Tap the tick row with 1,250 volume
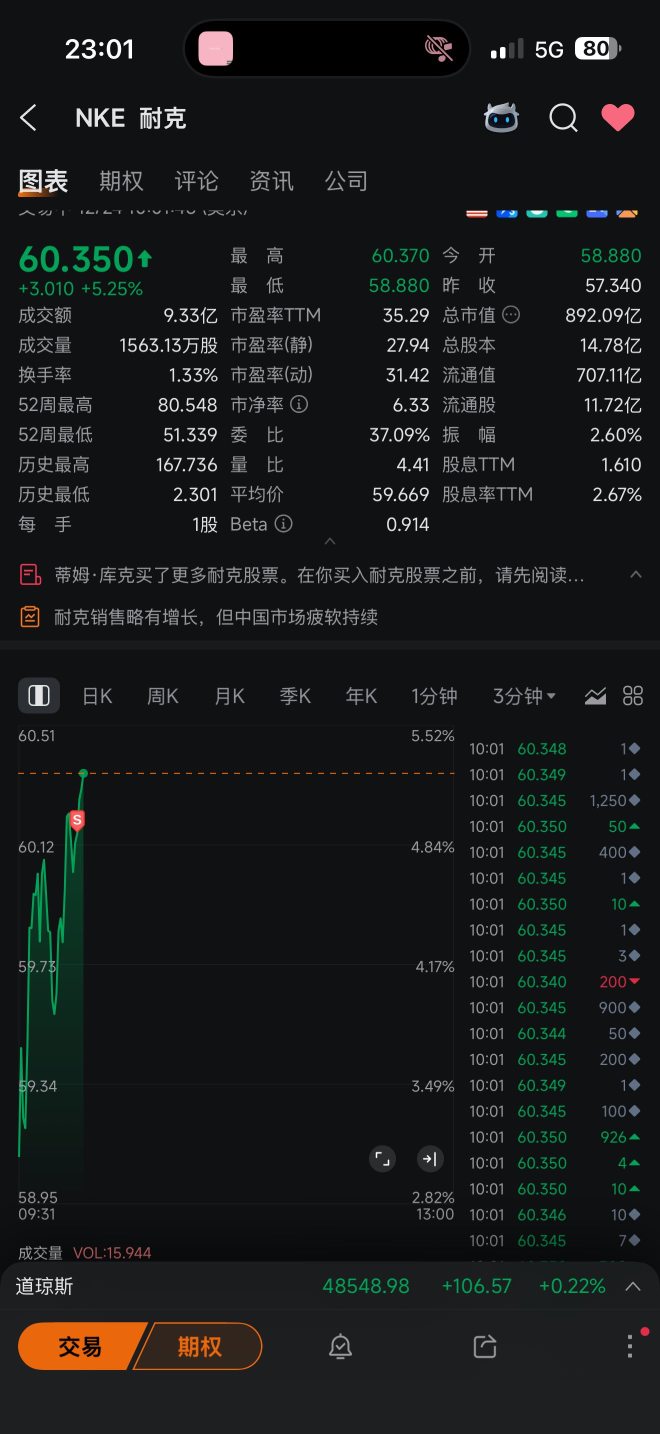This screenshot has width=660, height=1434. point(555,801)
